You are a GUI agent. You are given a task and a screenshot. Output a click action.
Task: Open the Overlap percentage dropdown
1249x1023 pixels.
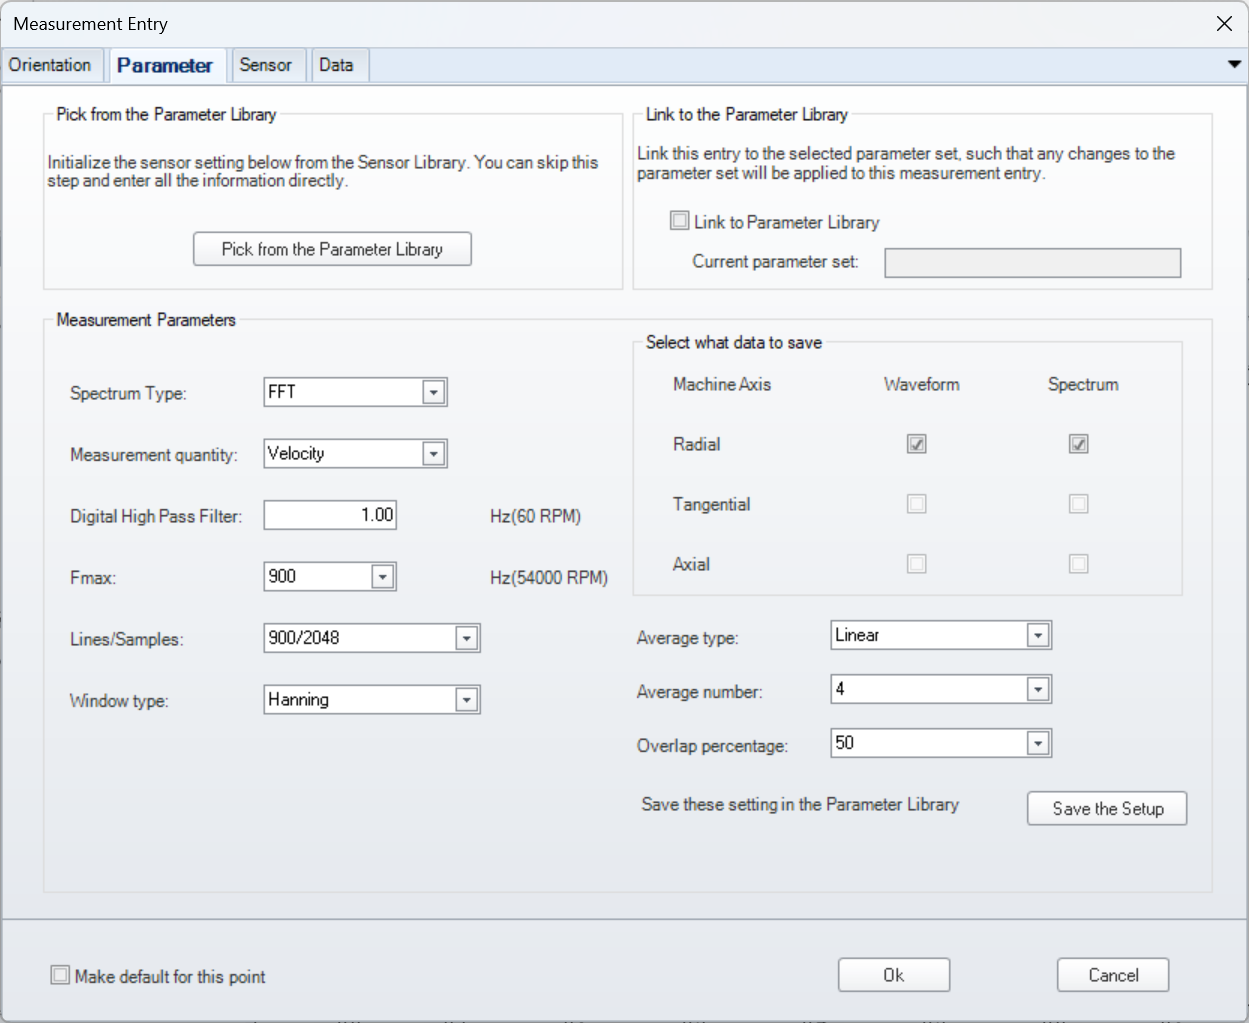(x=1038, y=744)
